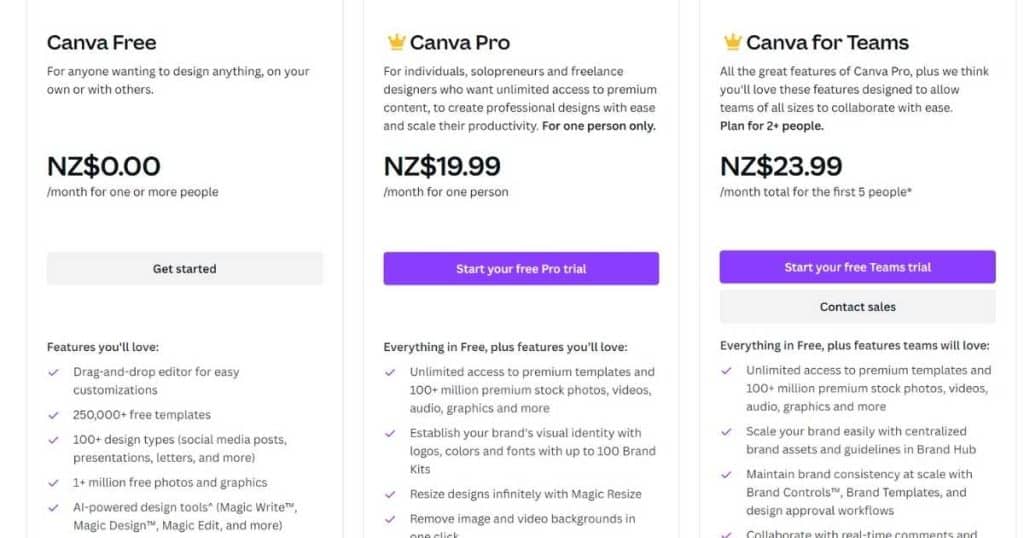Click checkmark beside 100+ design types
1024x538 pixels.
click(54, 440)
